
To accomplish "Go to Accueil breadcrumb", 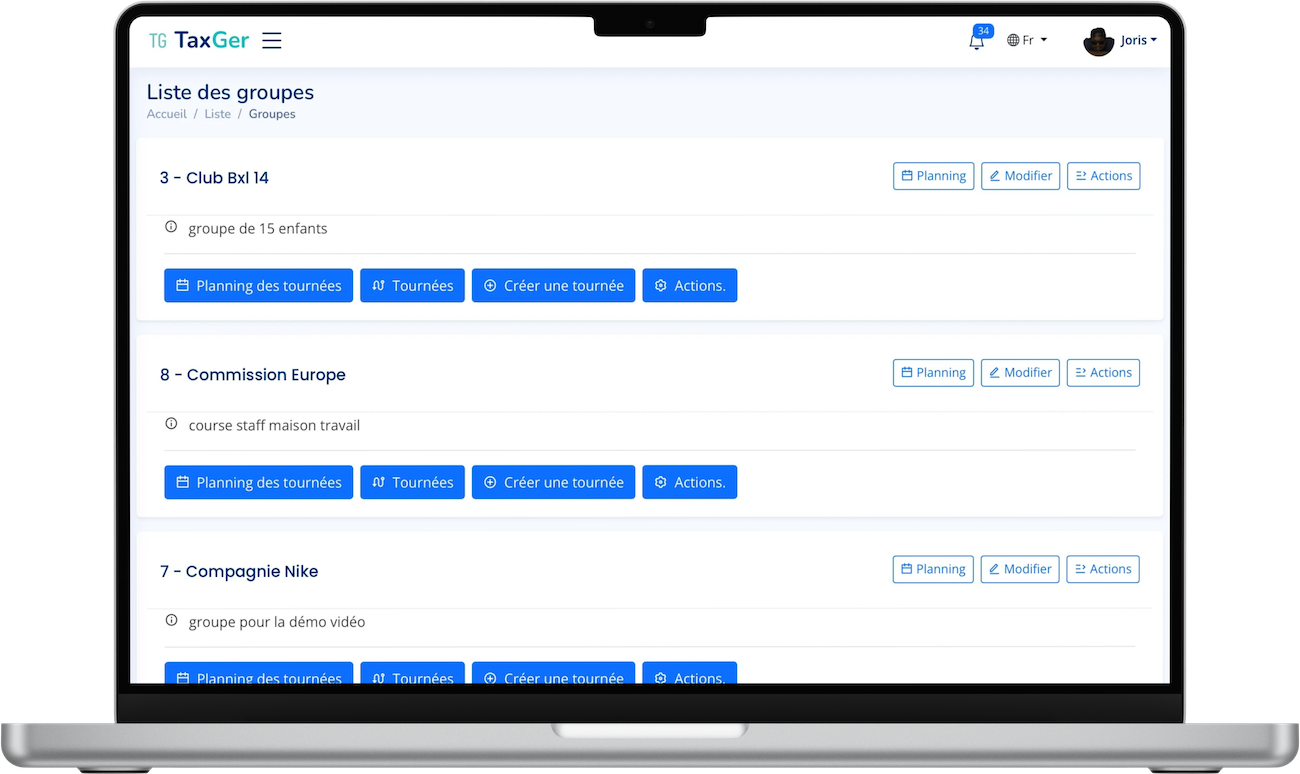I will coord(167,114).
